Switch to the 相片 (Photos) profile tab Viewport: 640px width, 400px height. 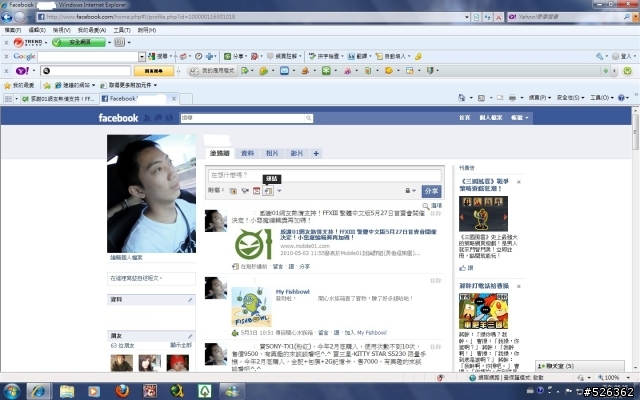tap(272, 153)
